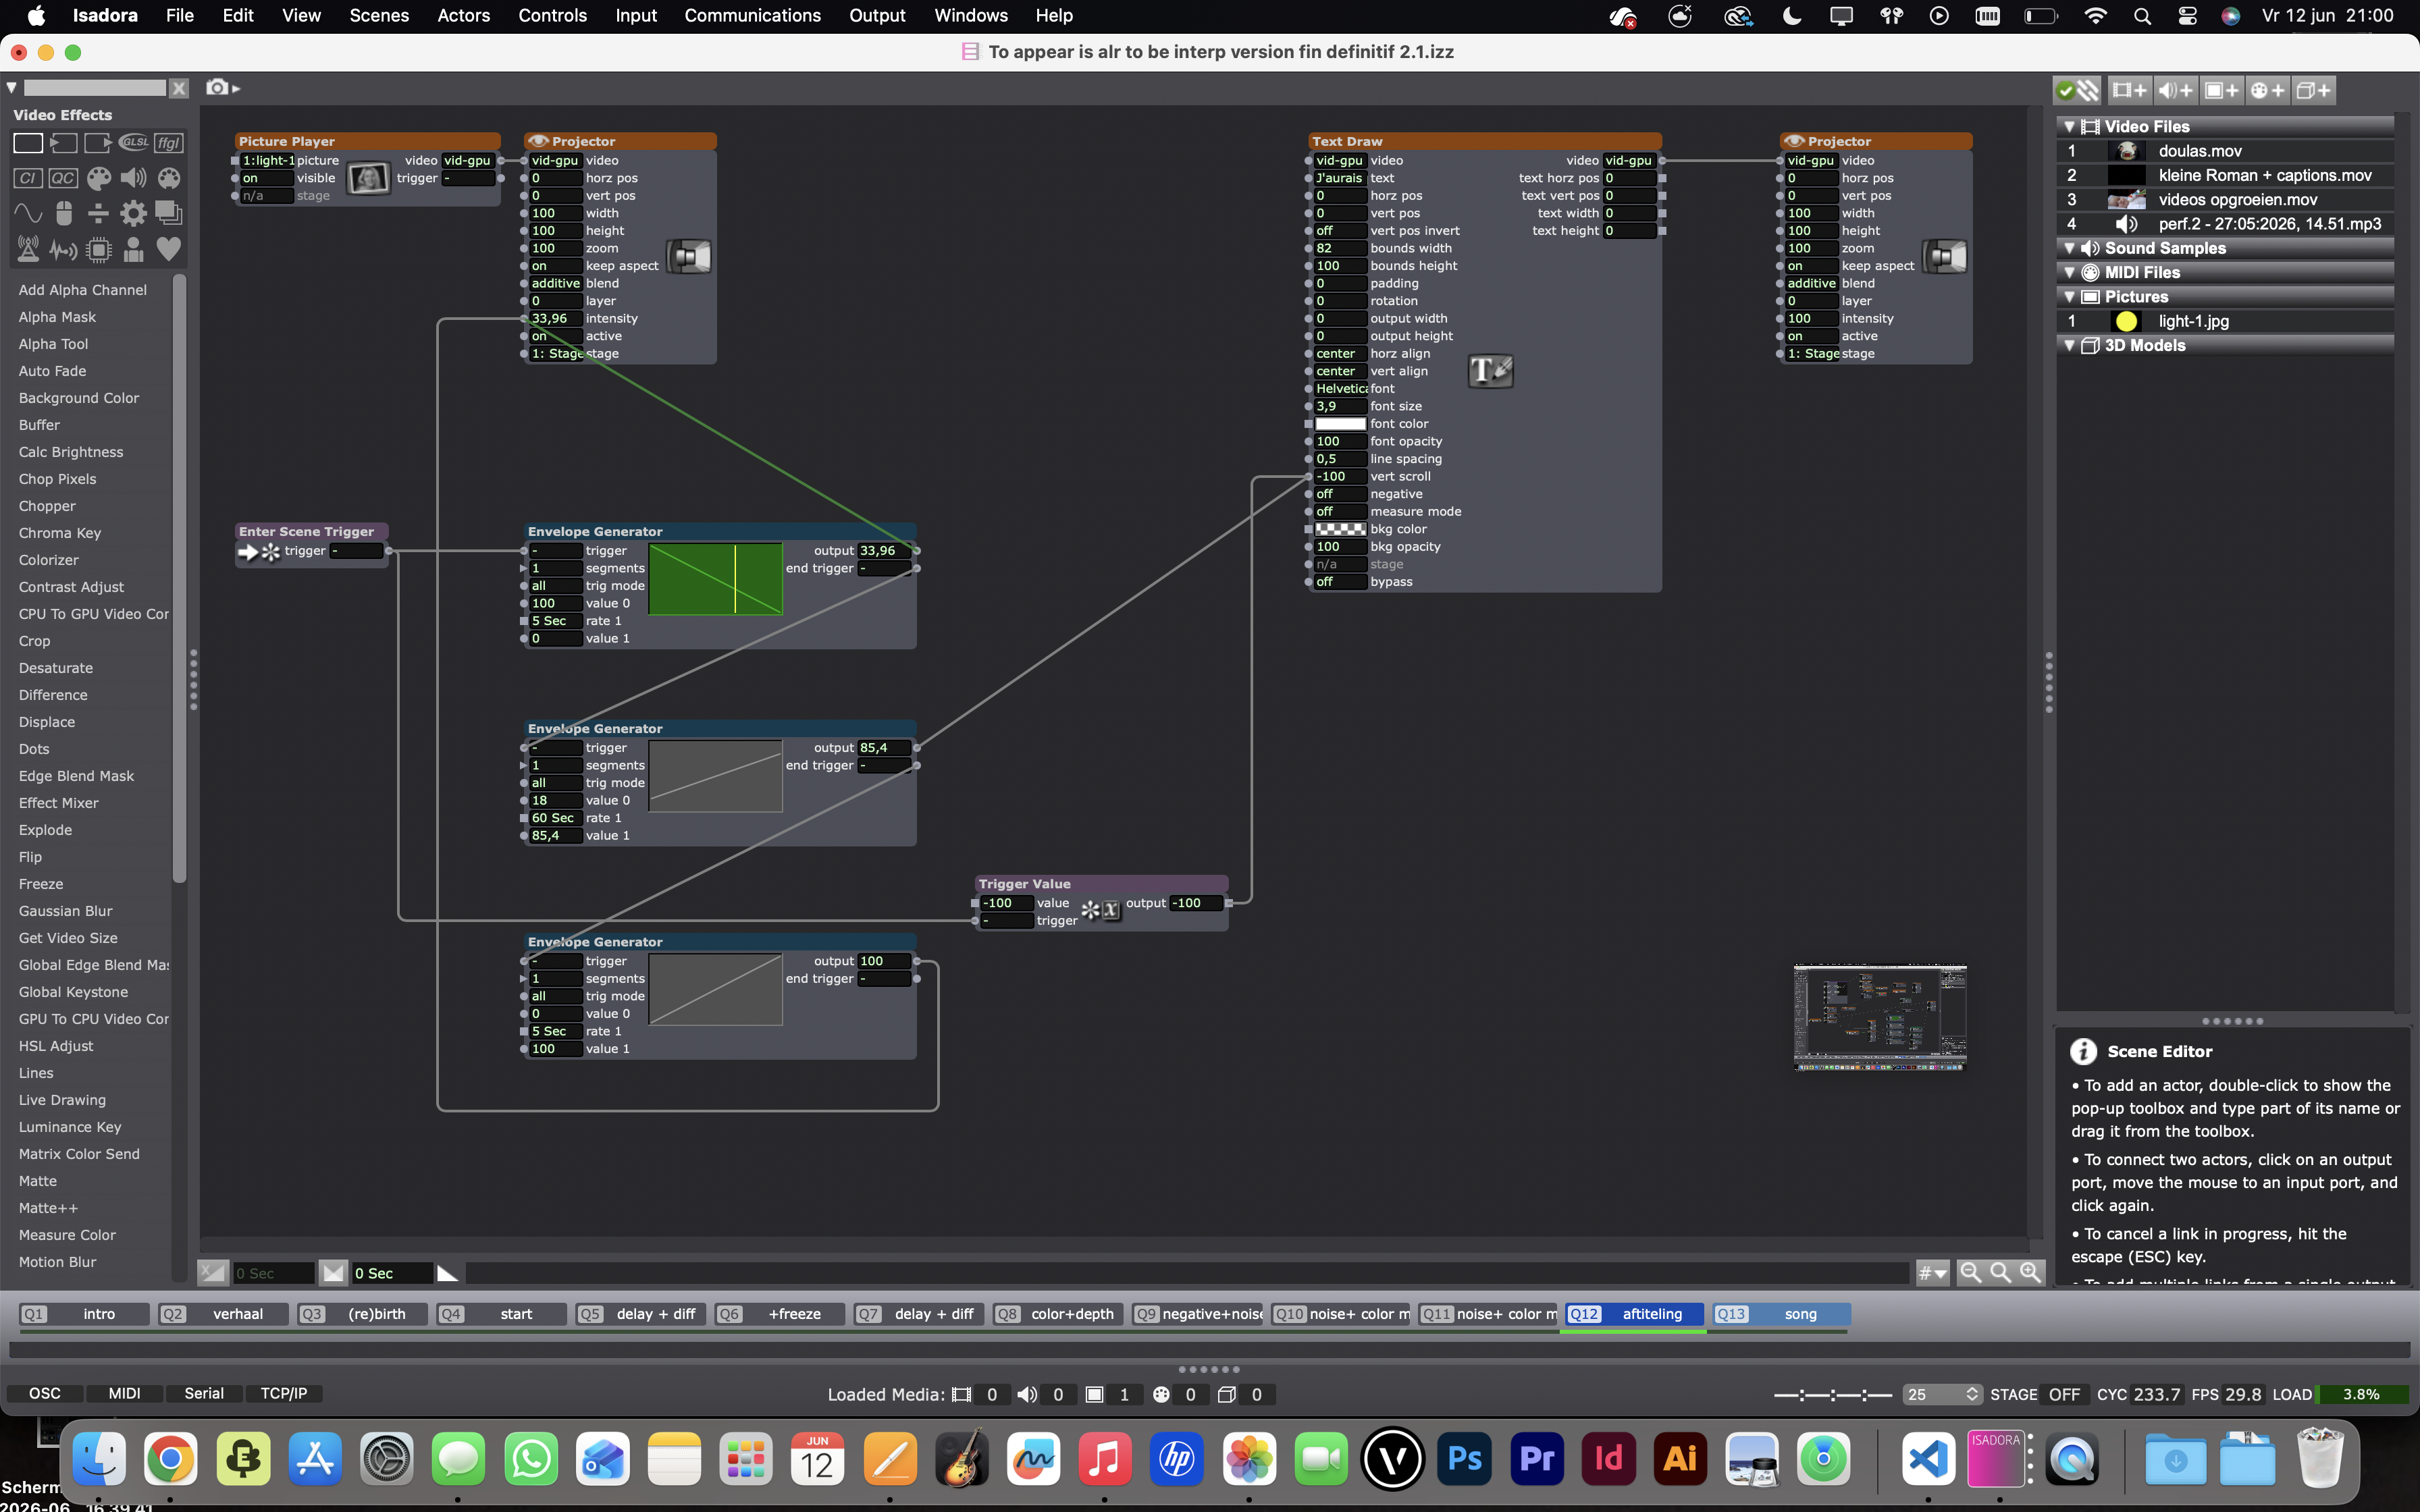Select the heart favorites actor category
The width and height of the screenshot is (2420, 1512).
pos(169,249)
